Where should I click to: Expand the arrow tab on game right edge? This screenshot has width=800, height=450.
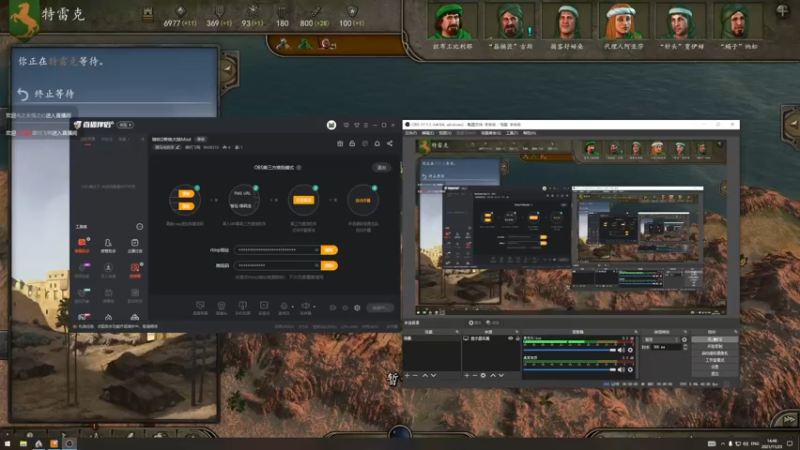792,123
